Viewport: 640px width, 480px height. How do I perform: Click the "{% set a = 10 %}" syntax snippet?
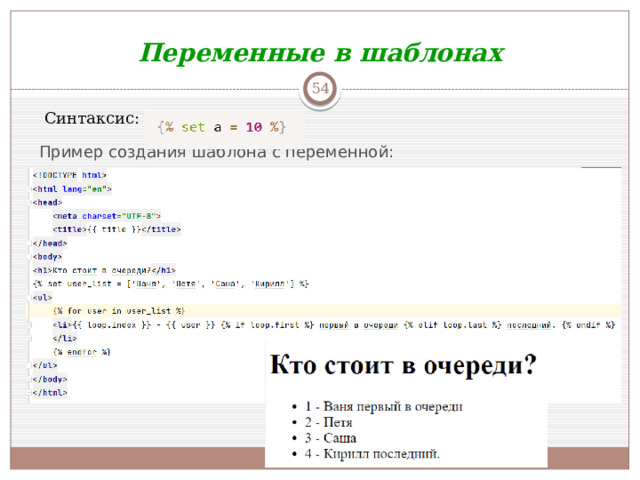point(222,127)
